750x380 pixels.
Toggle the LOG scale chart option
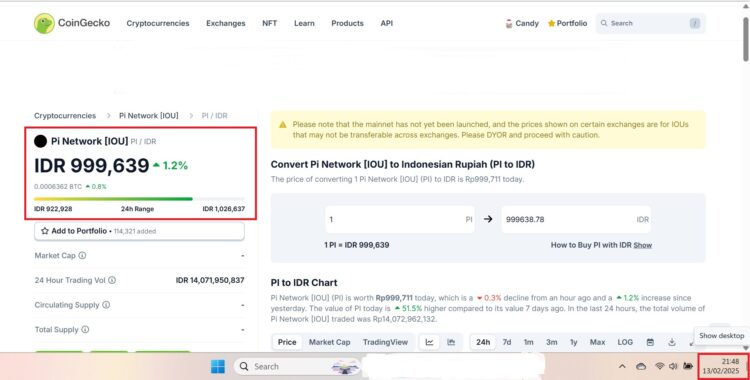625,342
